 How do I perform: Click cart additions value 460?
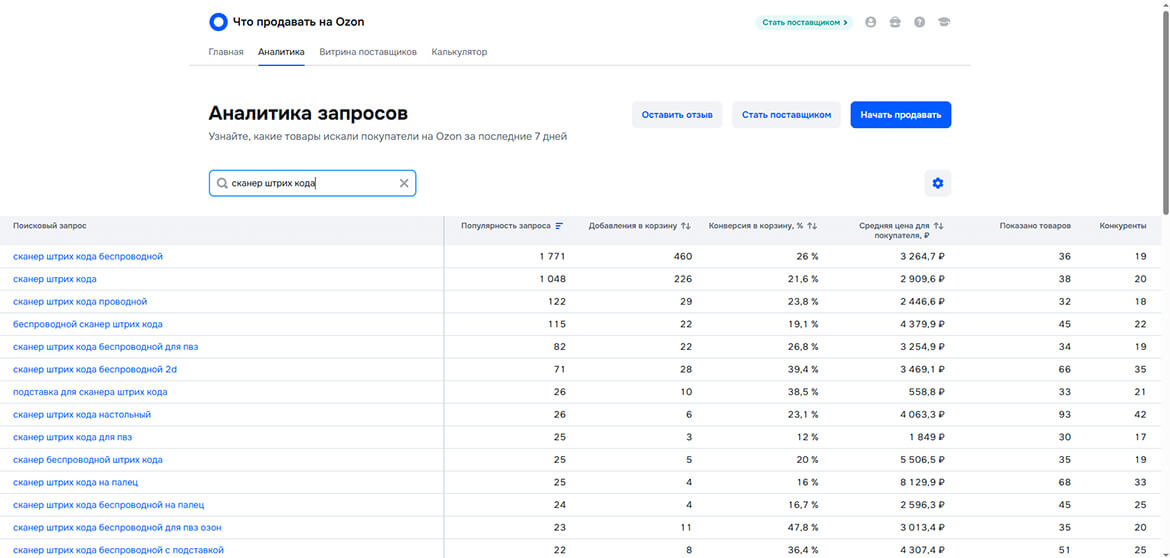(x=682, y=257)
